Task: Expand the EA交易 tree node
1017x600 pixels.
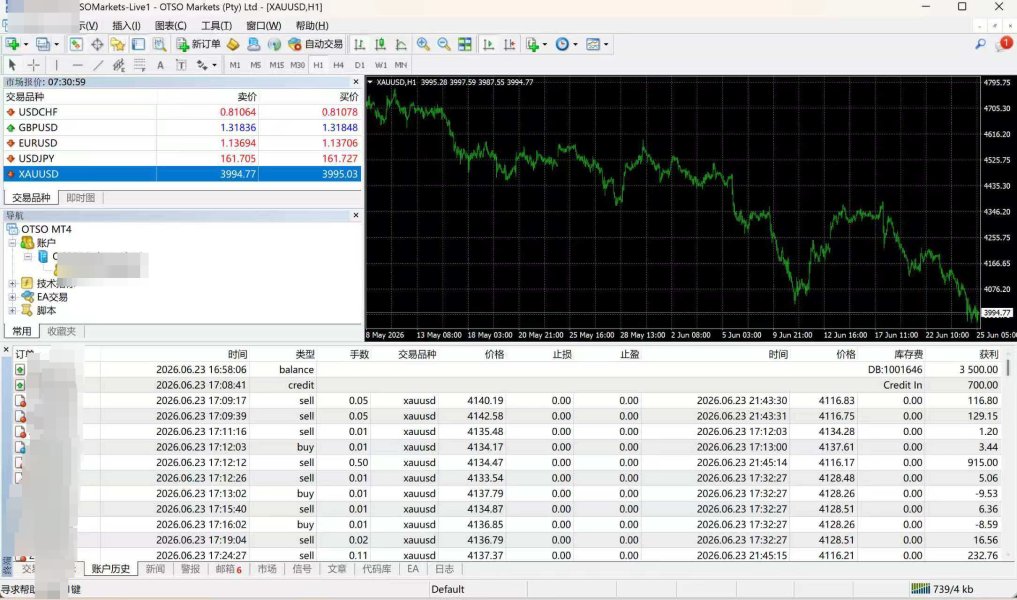Action: pos(12,297)
